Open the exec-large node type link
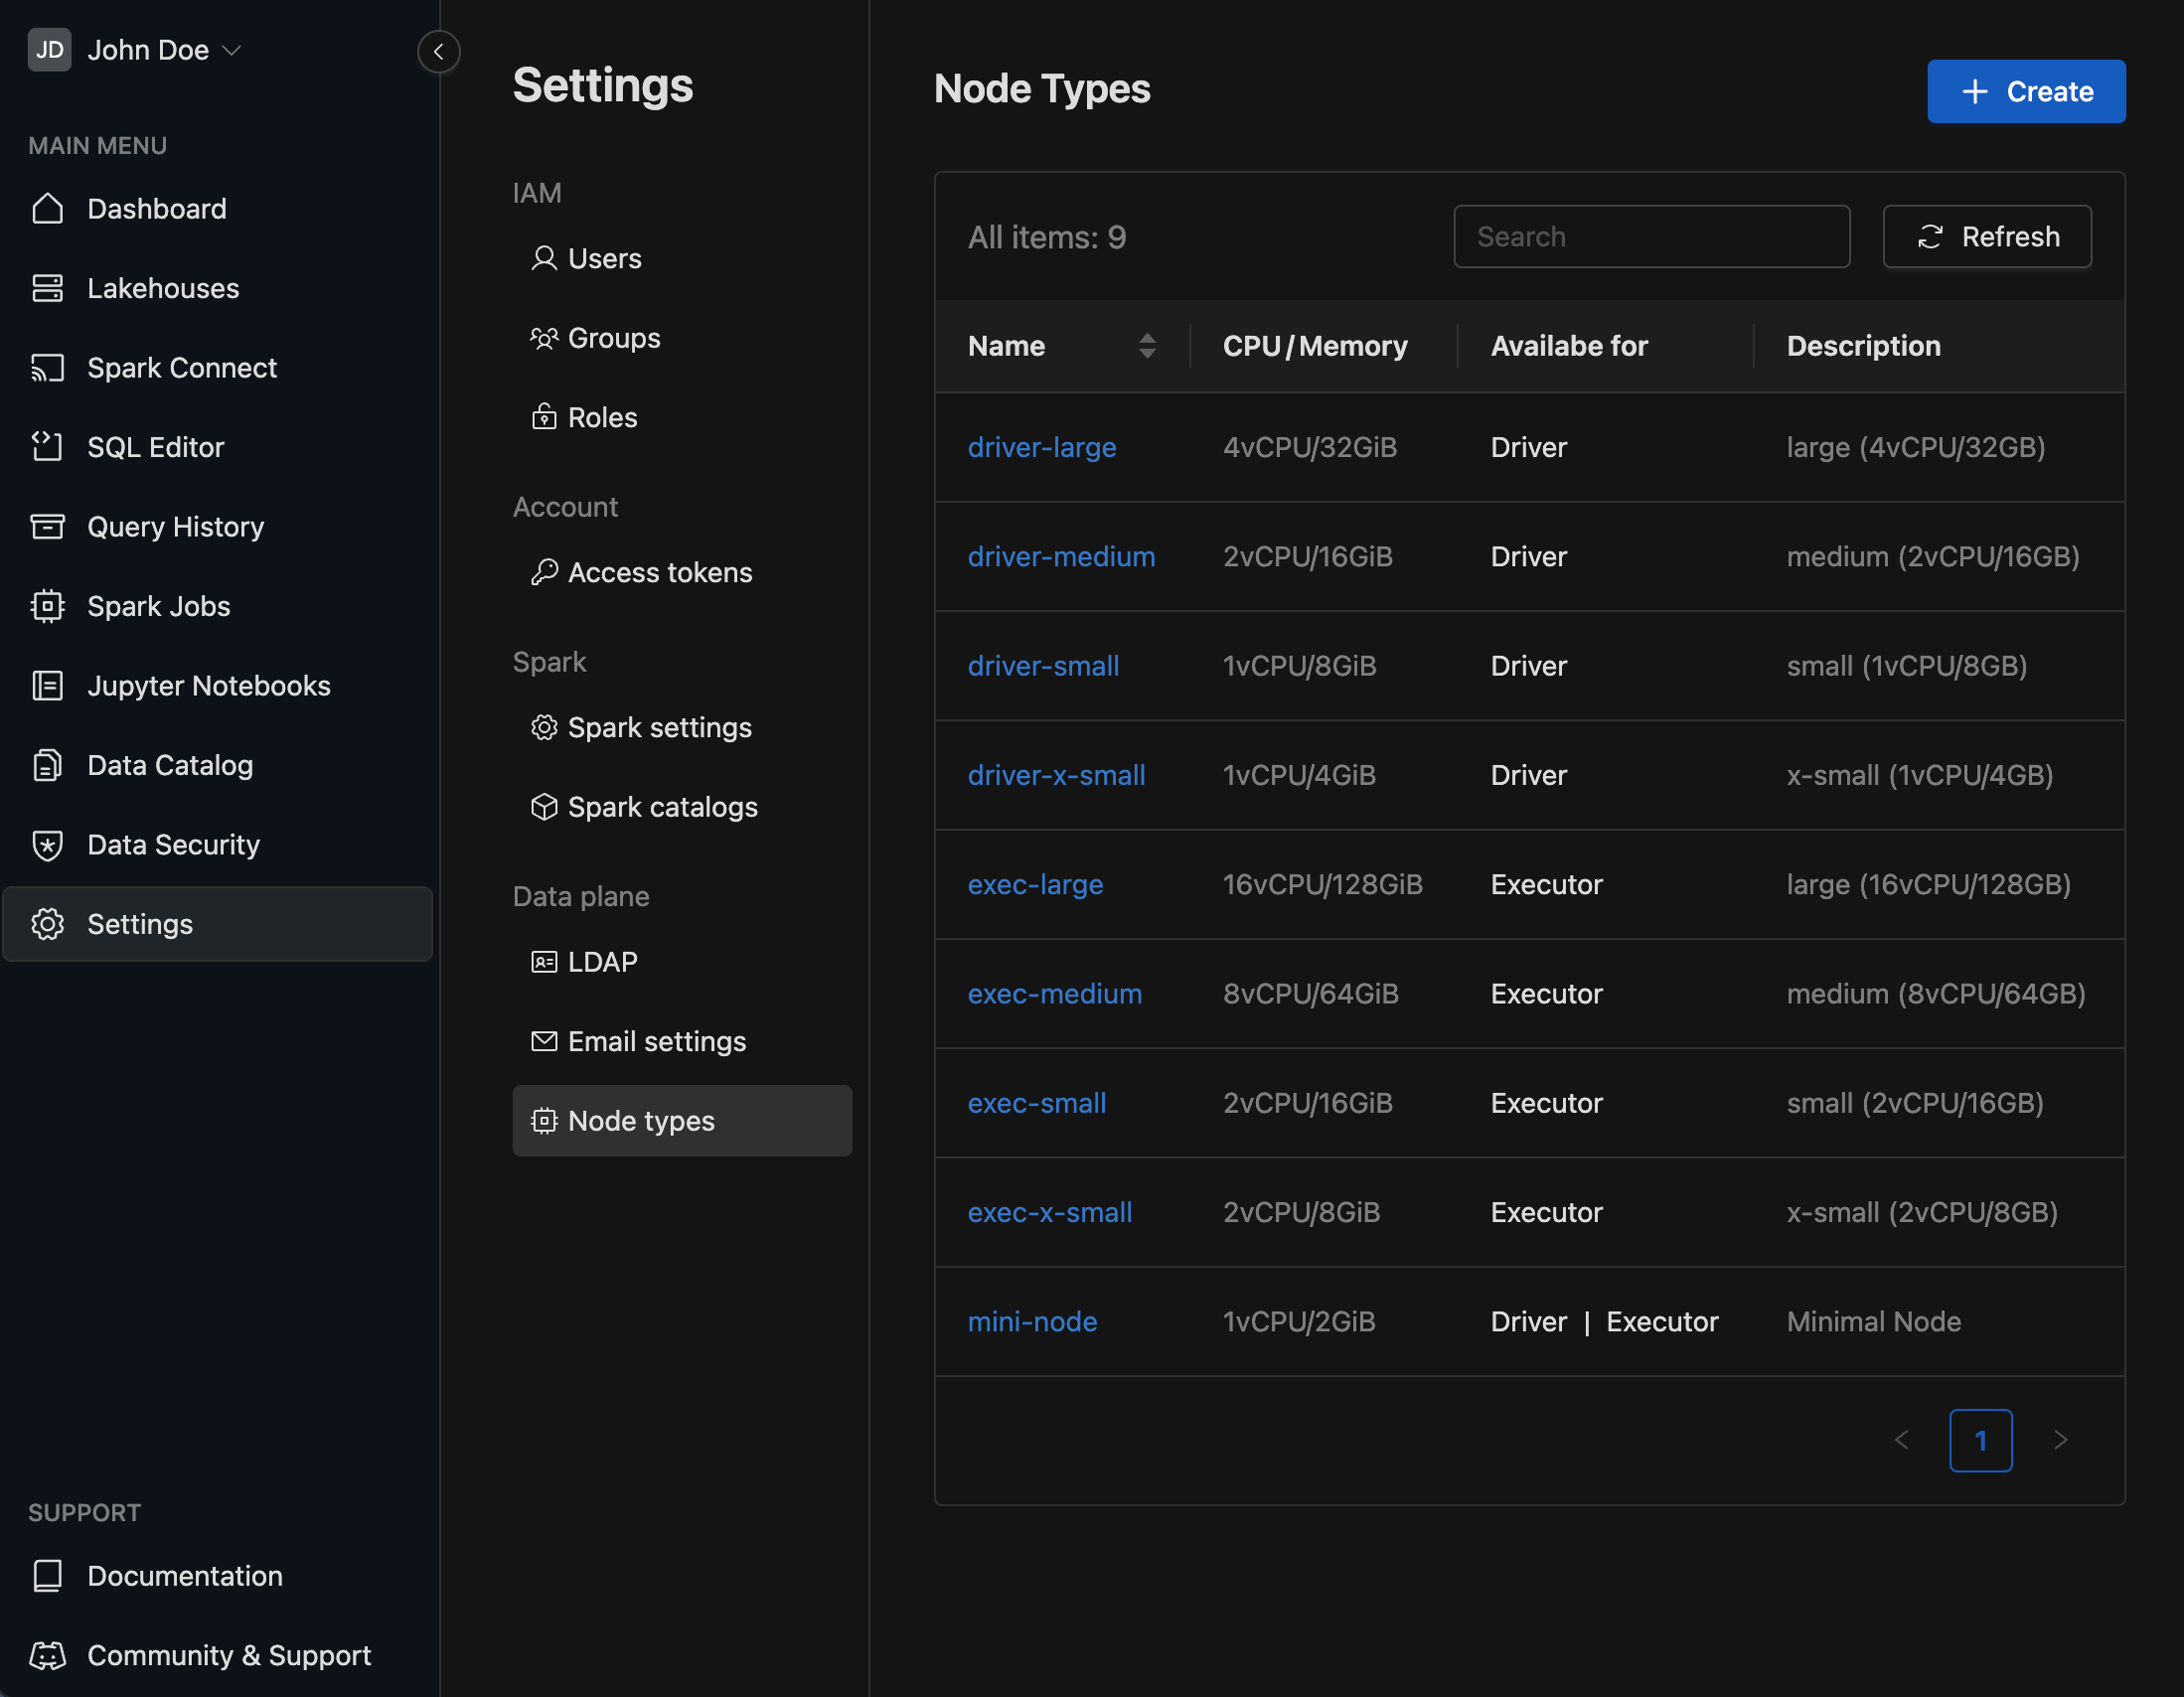The height and width of the screenshot is (1697, 2184). pos(1035,884)
